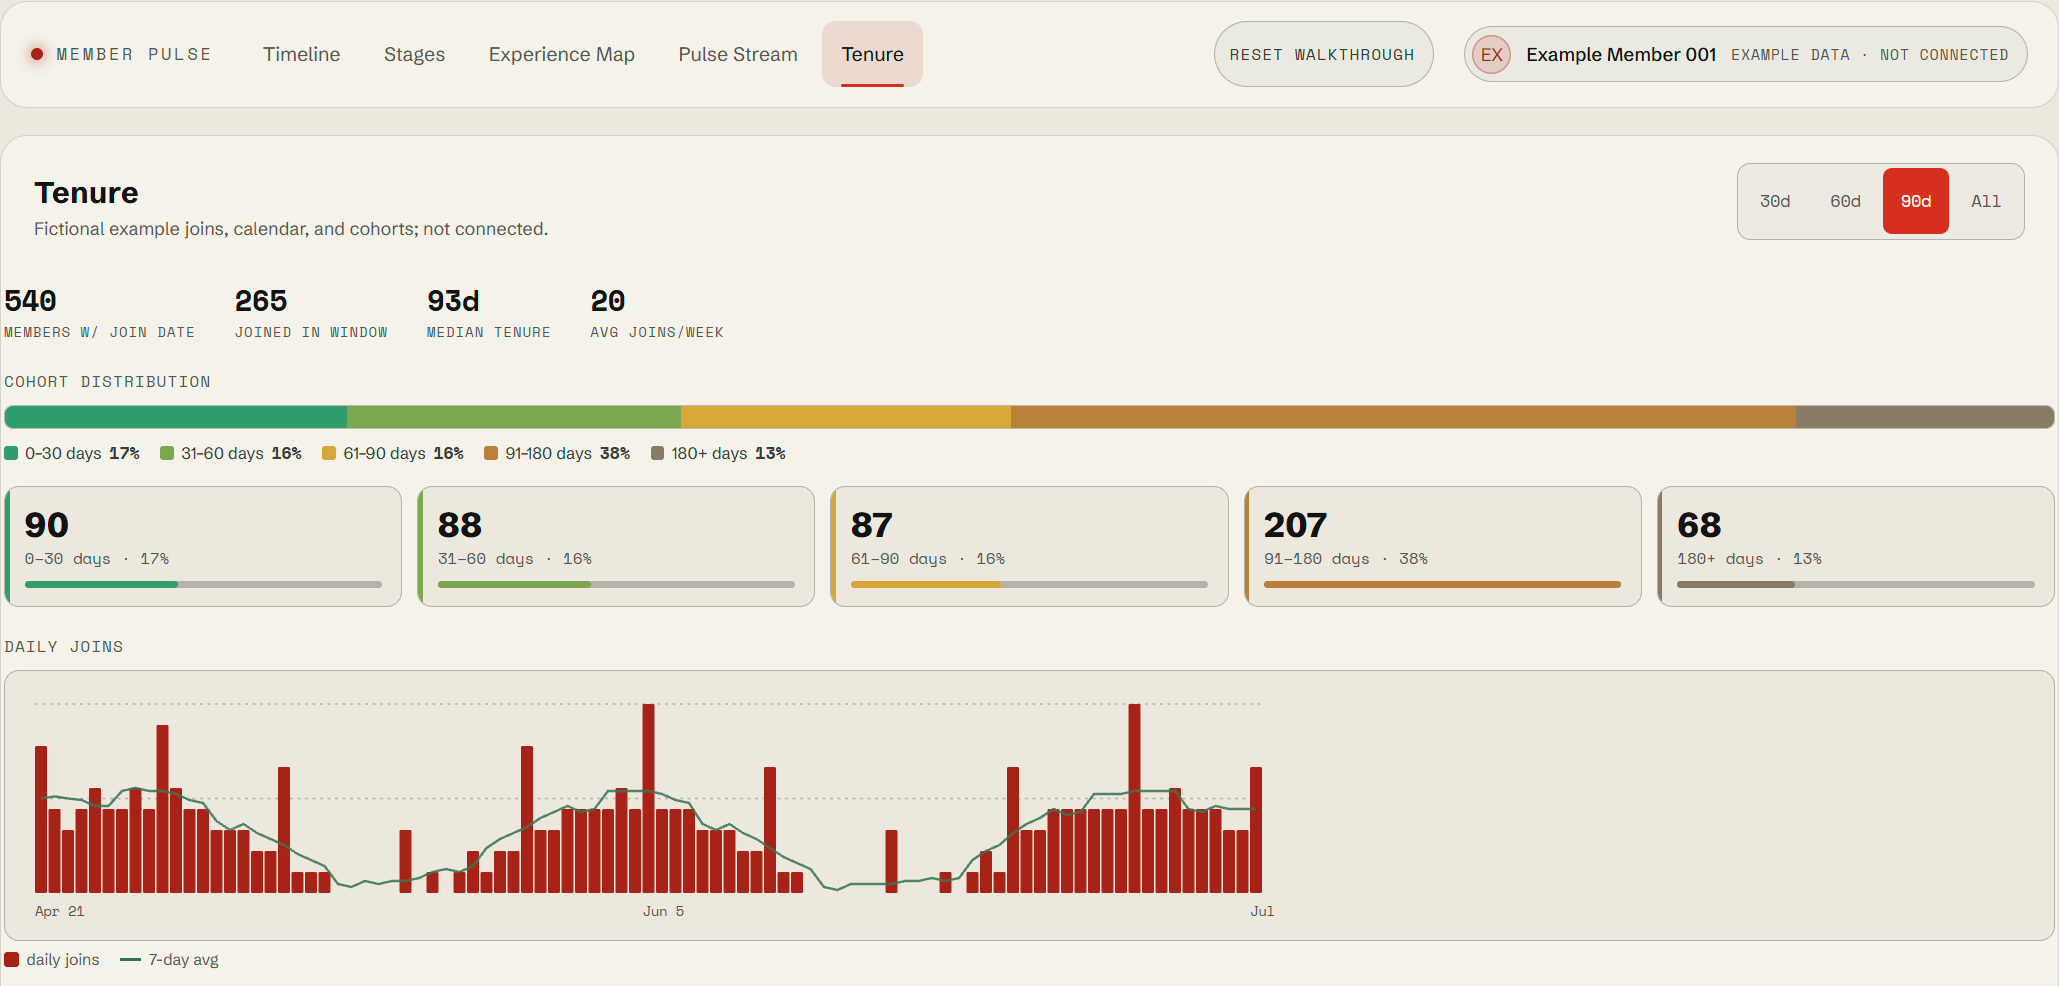The height and width of the screenshot is (986, 2059).
Task: Click the gray 180+ days distribution bar segment
Action: point(1925,417)
